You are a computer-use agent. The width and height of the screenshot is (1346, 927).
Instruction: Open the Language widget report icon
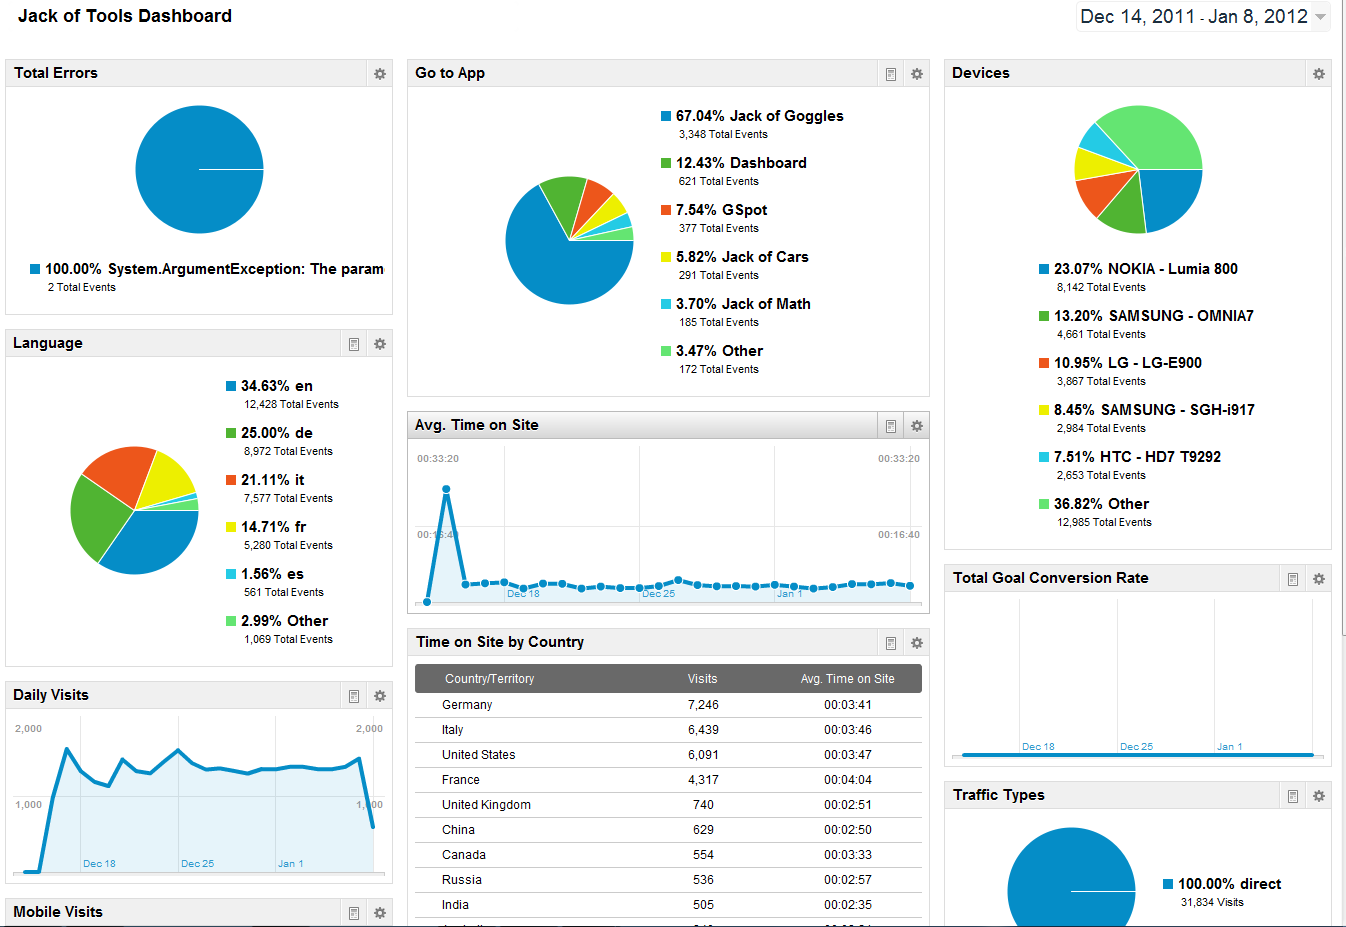click(354, 344)
